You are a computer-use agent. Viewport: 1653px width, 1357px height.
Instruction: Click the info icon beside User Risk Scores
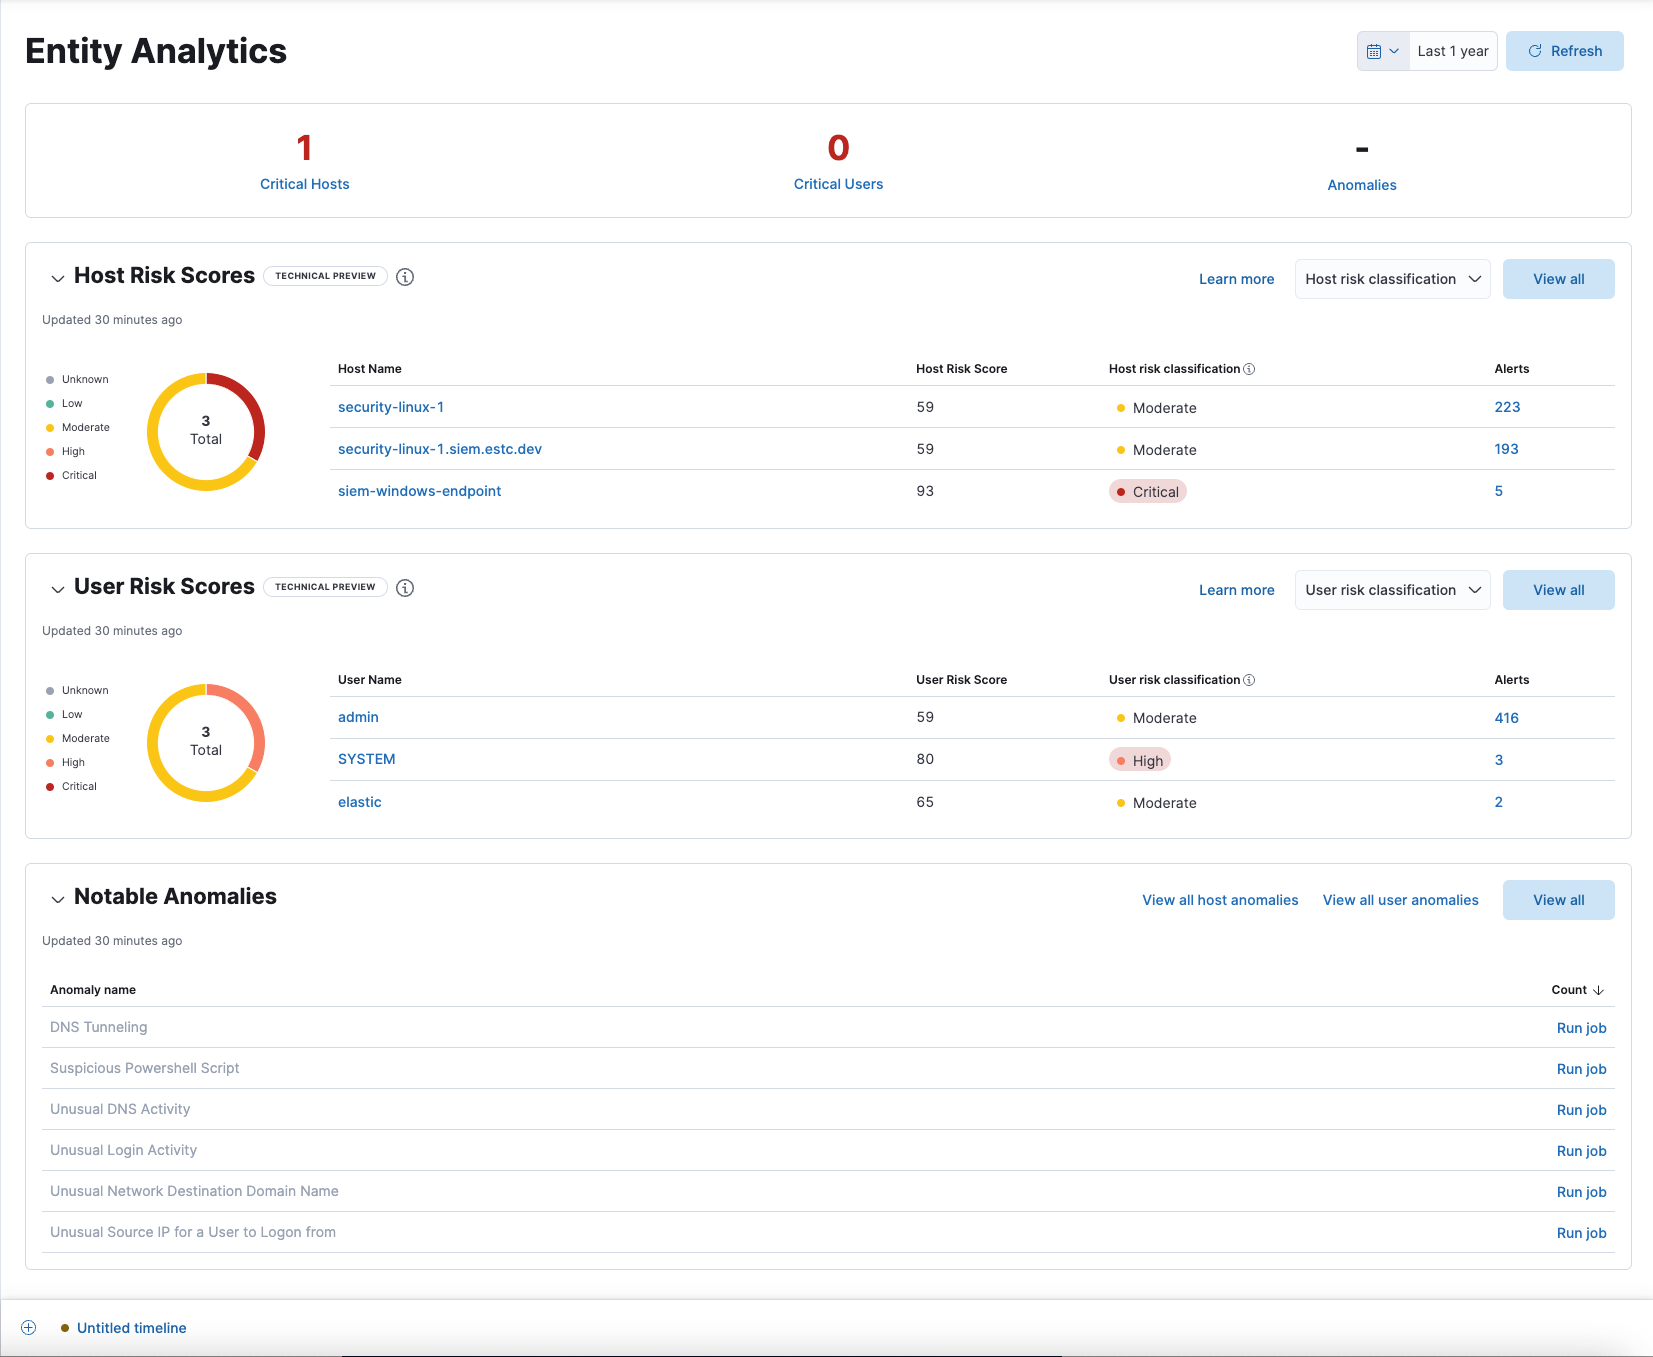pos(405,588)
